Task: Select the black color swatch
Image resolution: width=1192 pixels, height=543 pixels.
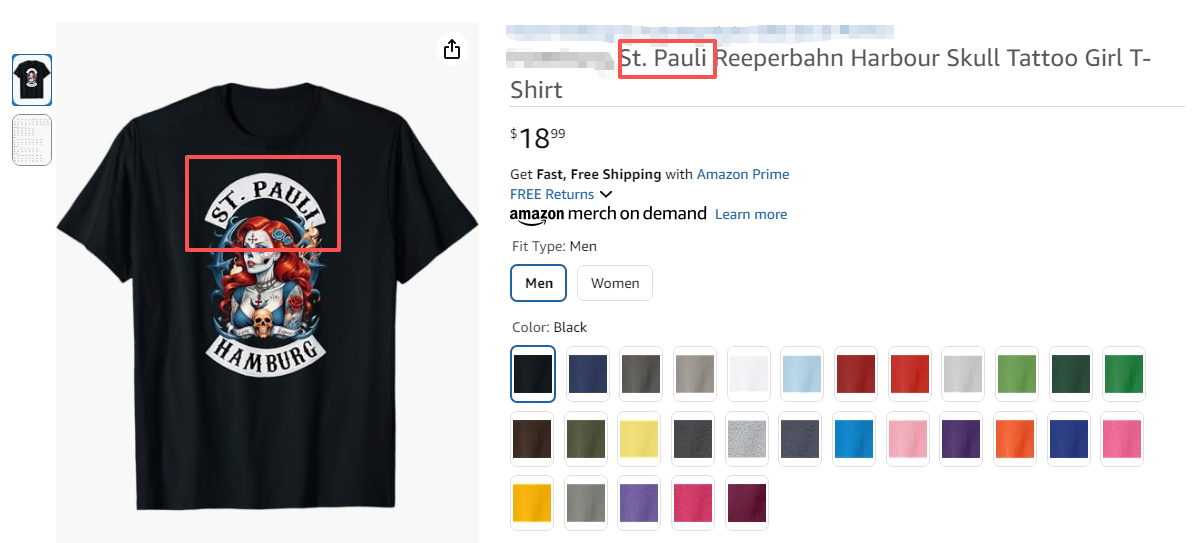Action: pos(533,374)
